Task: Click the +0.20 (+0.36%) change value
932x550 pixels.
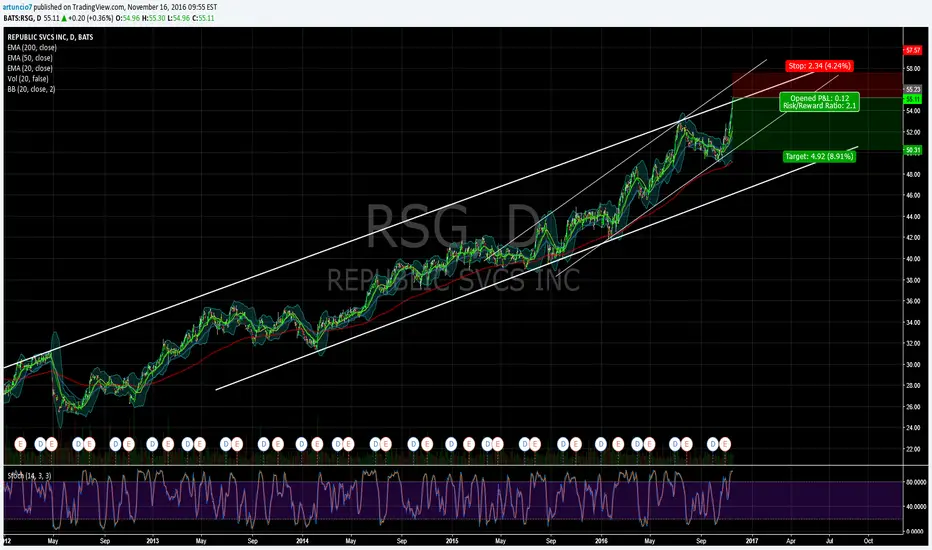Action: [x=91, y=18]
